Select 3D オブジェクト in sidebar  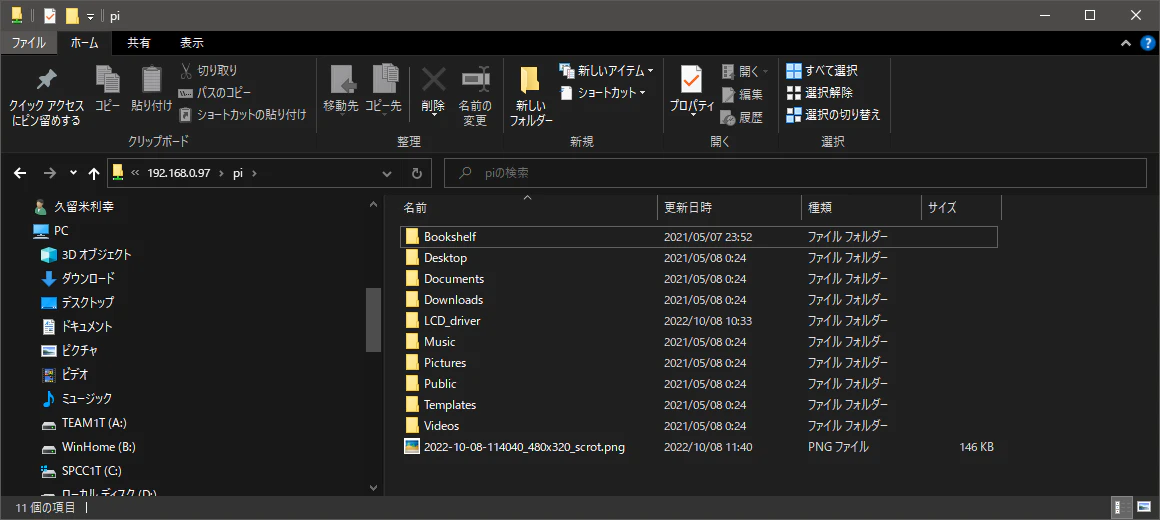coord(87,254)
